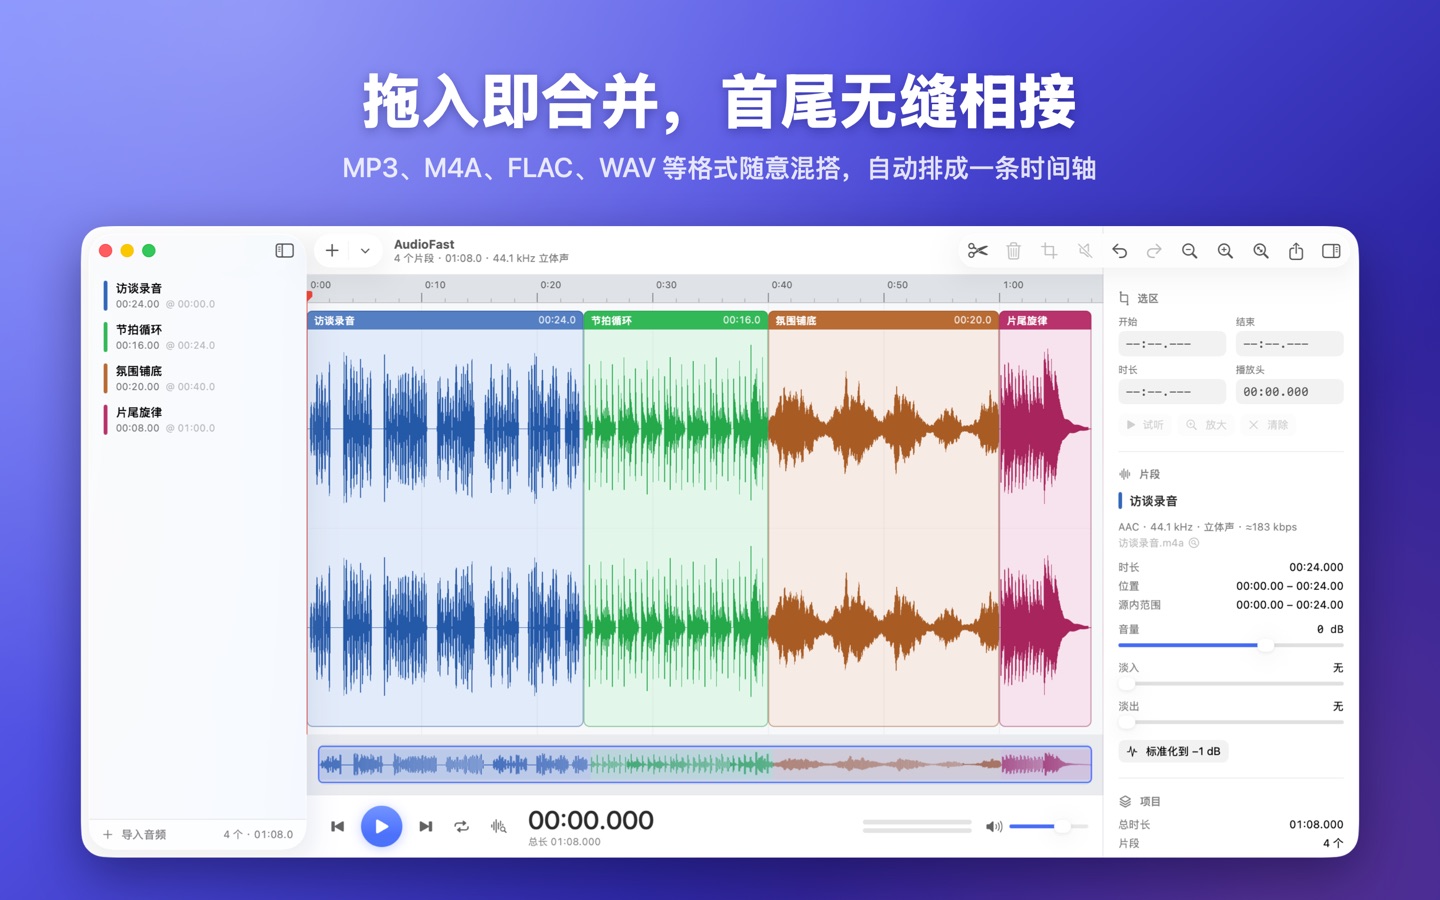Click the 播放头 playhead time field
1440x900 pixels.
(1289, 392)
